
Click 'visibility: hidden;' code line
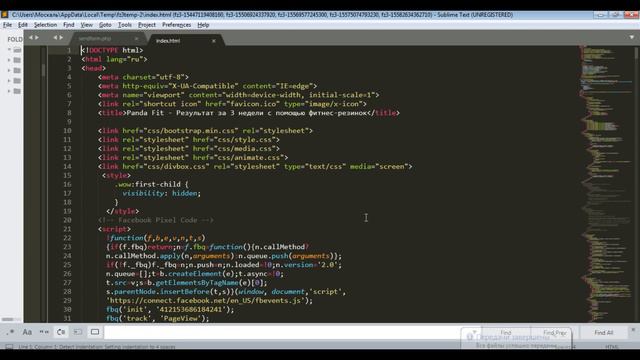click(162, 193)
